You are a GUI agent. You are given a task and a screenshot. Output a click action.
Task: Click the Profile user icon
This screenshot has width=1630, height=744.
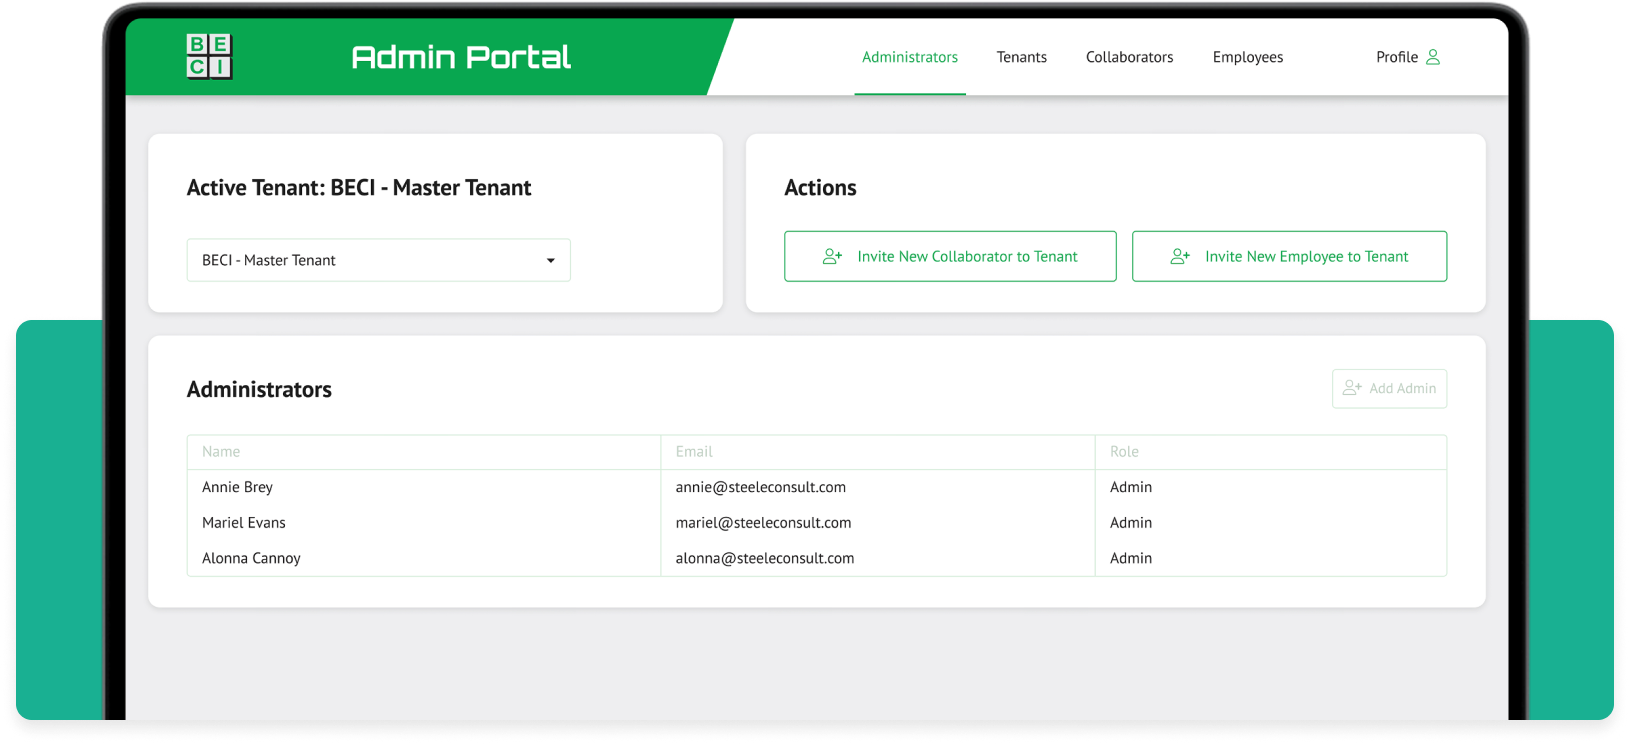1433,57
